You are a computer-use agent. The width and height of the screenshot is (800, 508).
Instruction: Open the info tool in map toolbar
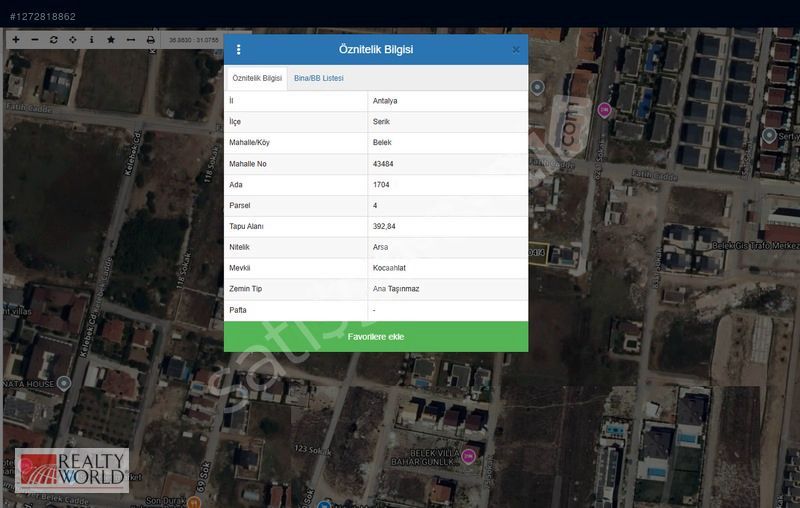pos(91,40)
